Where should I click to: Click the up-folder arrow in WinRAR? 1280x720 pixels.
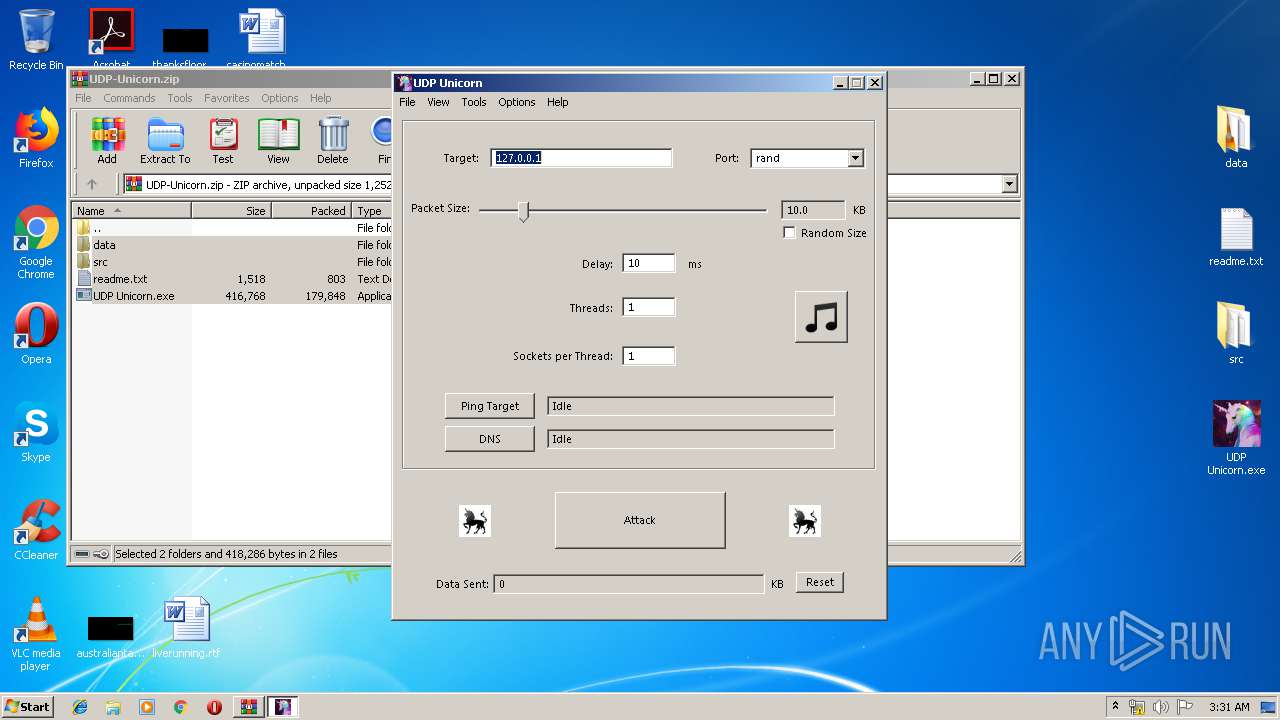[92, 184]
